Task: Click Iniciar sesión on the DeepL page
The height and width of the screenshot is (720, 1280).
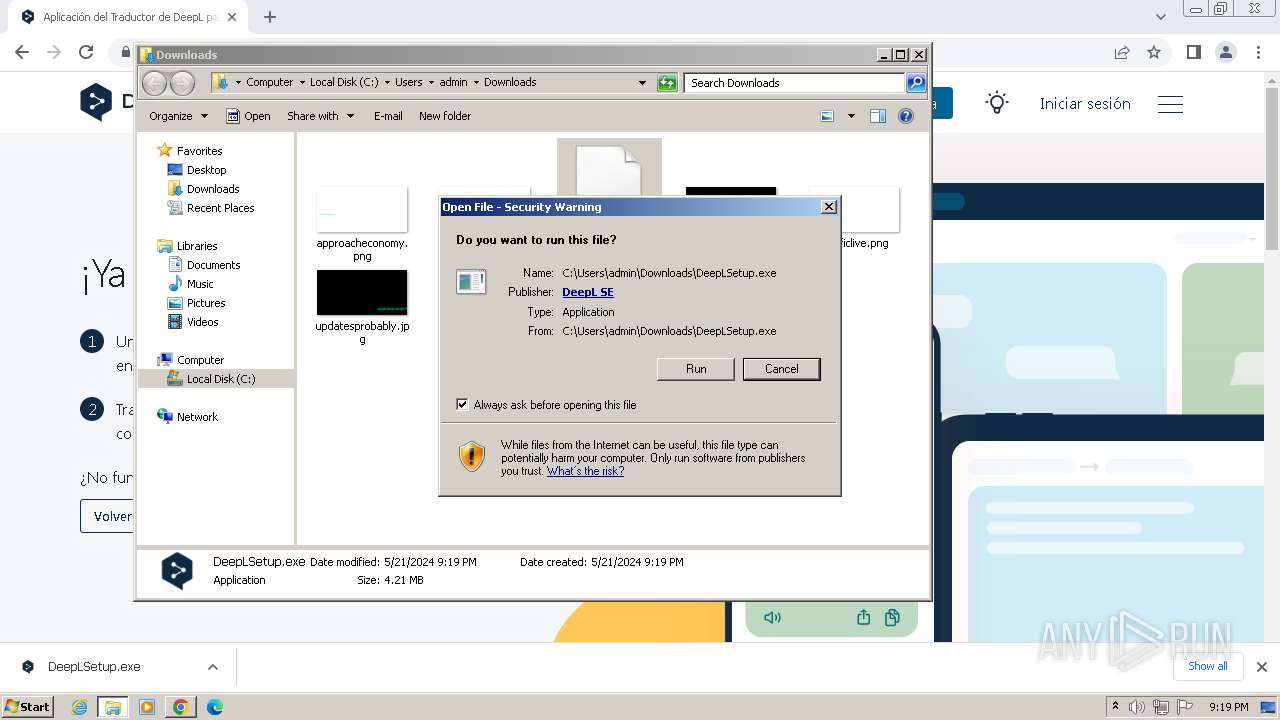Action: (x=1085, y=103)
